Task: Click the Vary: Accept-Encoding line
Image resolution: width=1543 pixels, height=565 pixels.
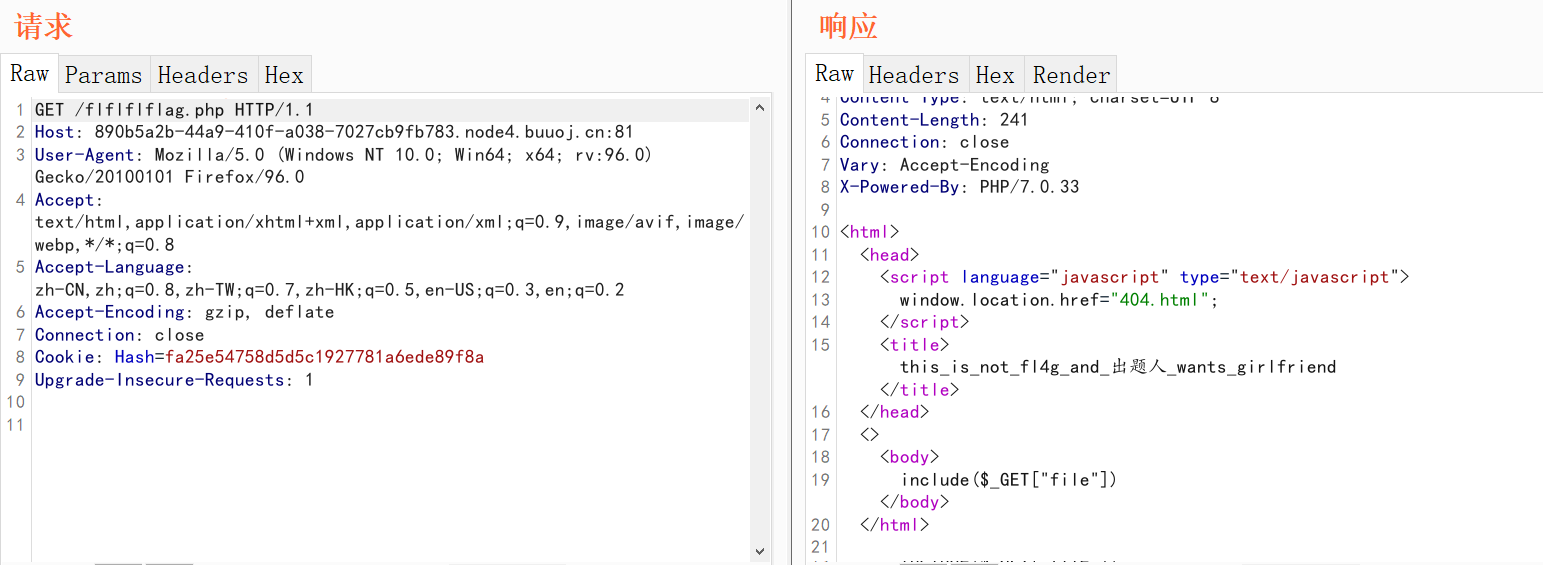Action: coord(944,165)
